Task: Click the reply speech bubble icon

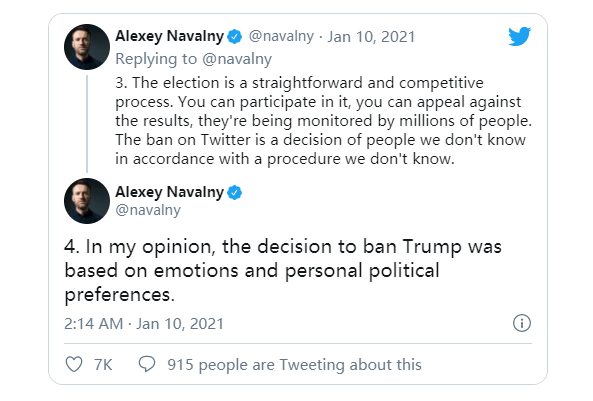Action: [147, 364]
